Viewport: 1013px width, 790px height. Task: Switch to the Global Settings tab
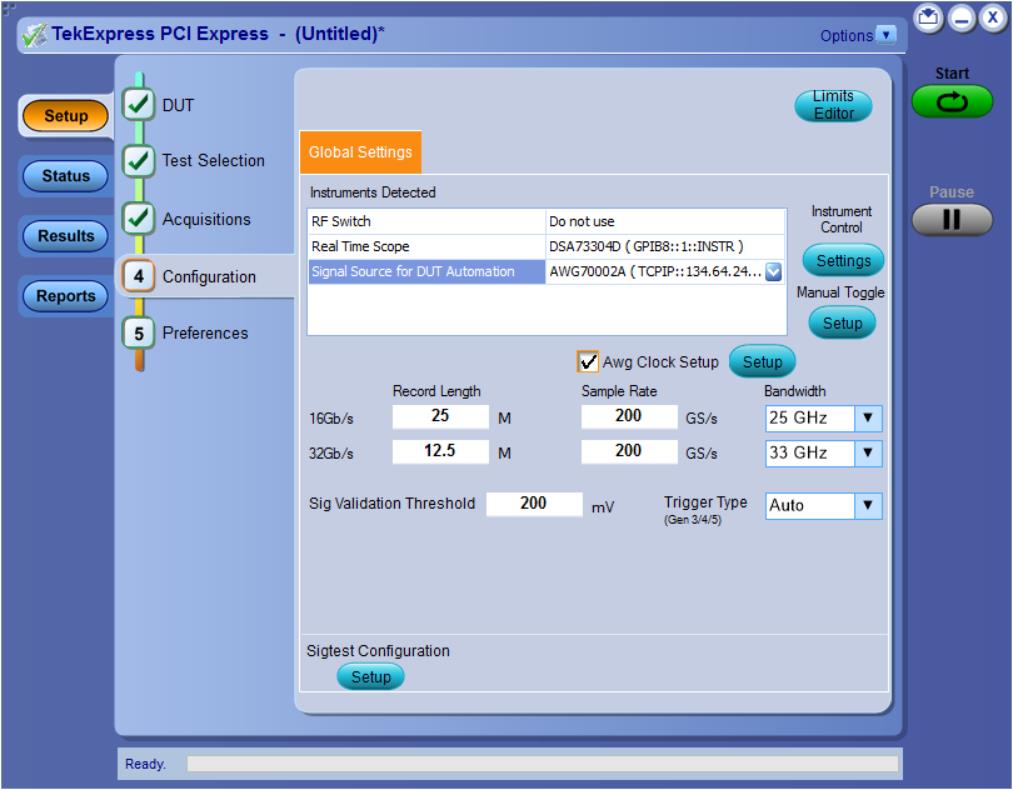pos(360,153)
